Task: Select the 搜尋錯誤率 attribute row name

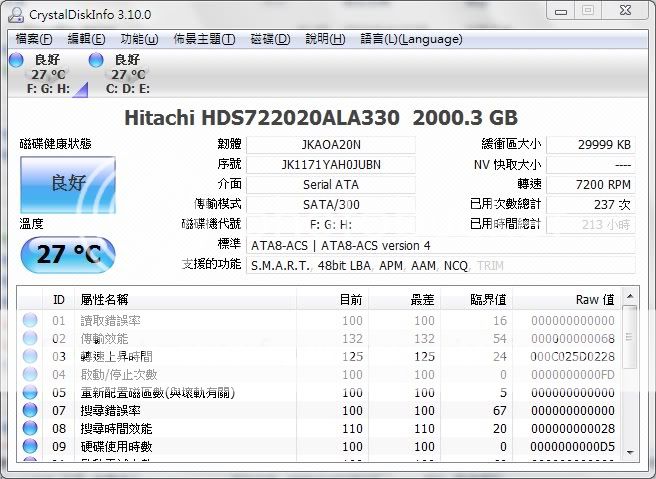Action: click(110, 411)
